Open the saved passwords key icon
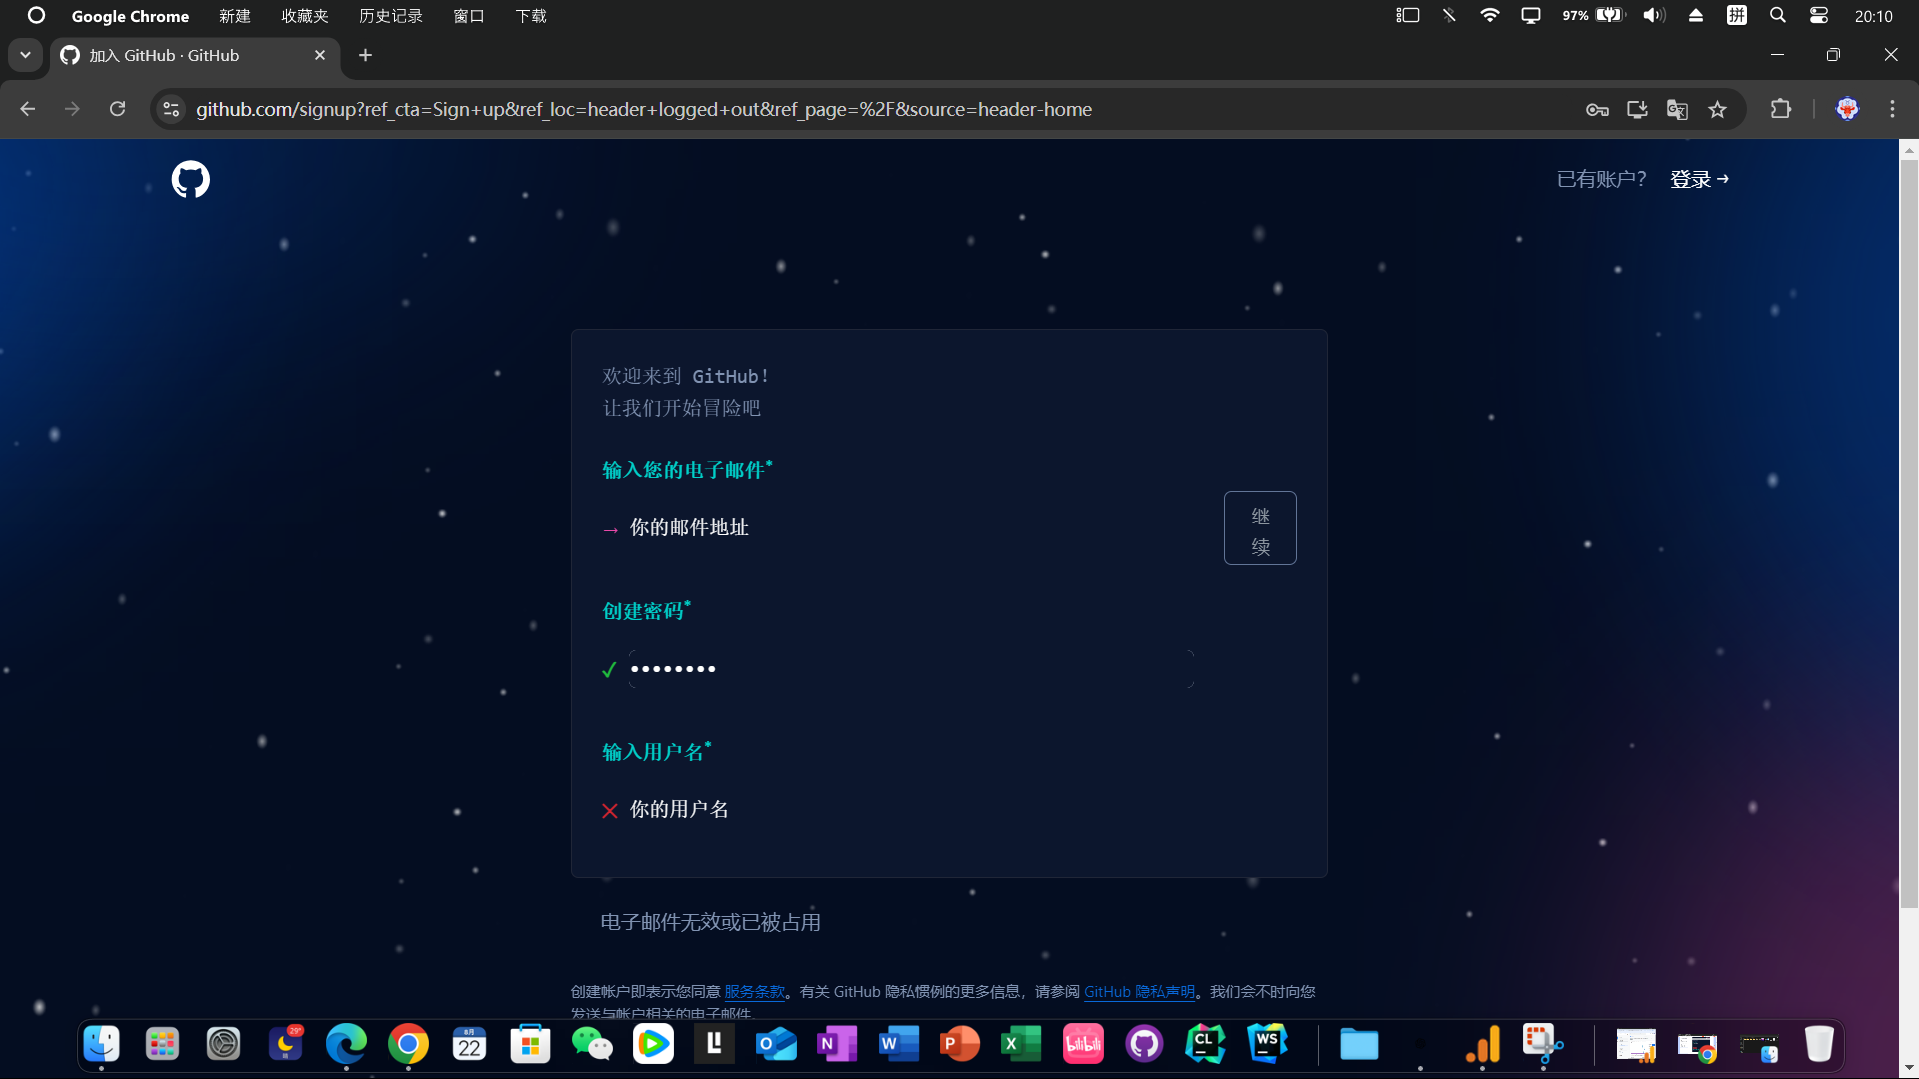Screen dimensions: 1919x1079 click(1597, 109)
